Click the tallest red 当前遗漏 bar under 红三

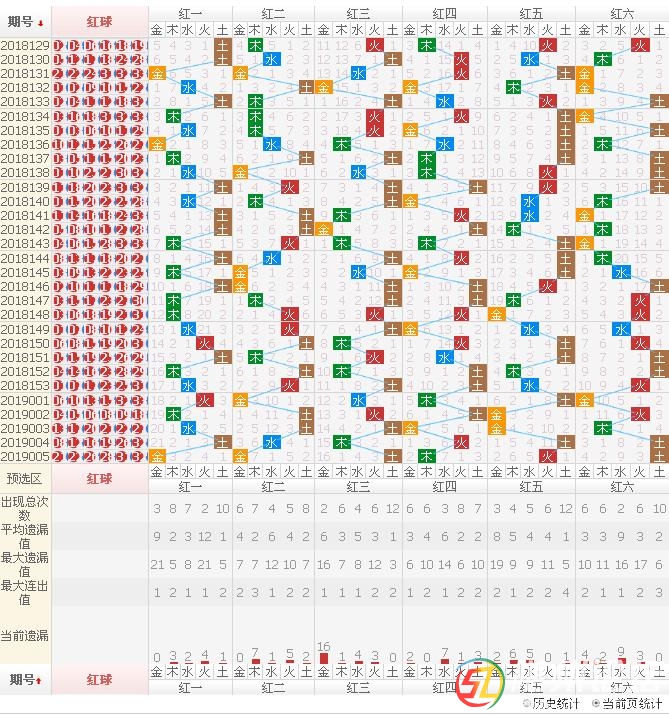tap(323, 658)
